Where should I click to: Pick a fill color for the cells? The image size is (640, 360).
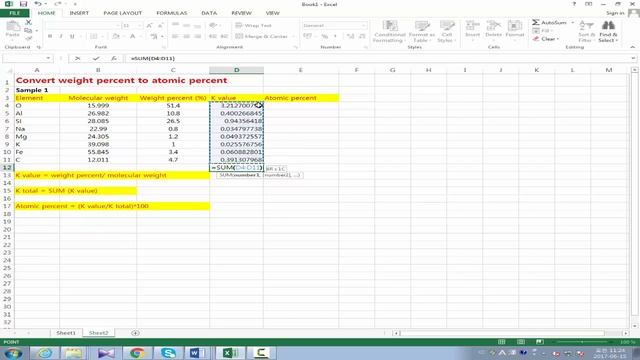116,36
